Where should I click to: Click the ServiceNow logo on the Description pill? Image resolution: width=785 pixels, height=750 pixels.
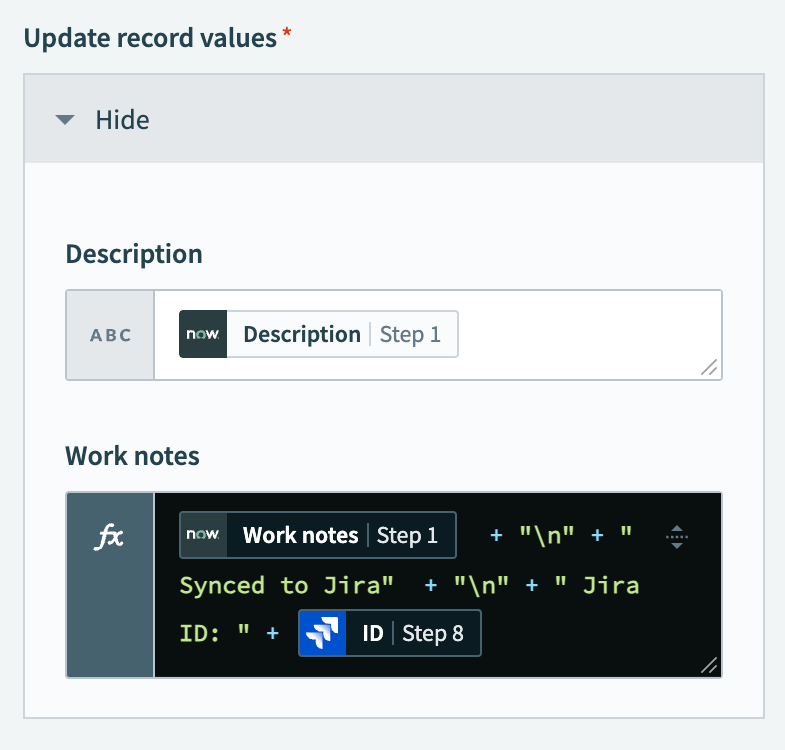pos(203,334)
